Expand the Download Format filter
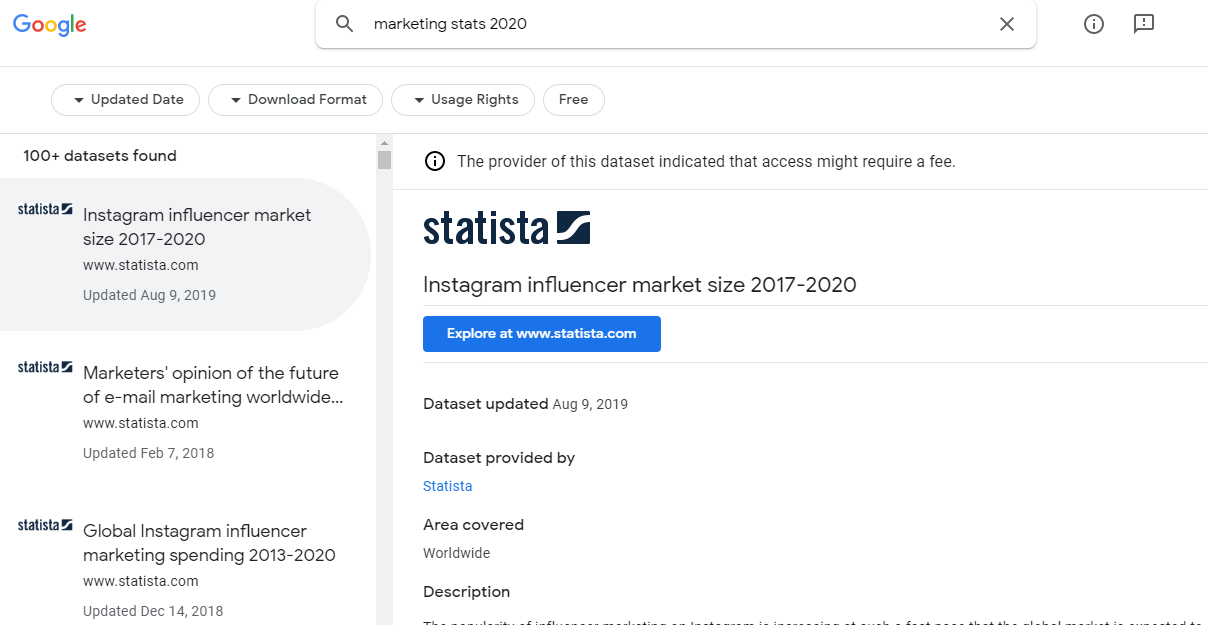This screenshot has width=1208, height=625. (x=295, y=100)
